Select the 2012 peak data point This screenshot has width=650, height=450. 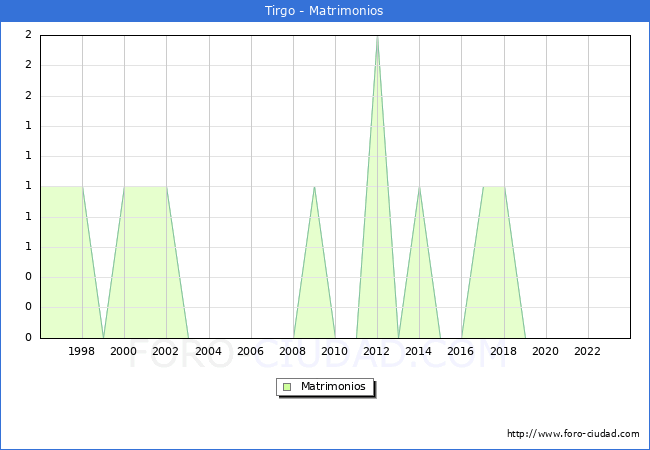click(x=377, y=36)
